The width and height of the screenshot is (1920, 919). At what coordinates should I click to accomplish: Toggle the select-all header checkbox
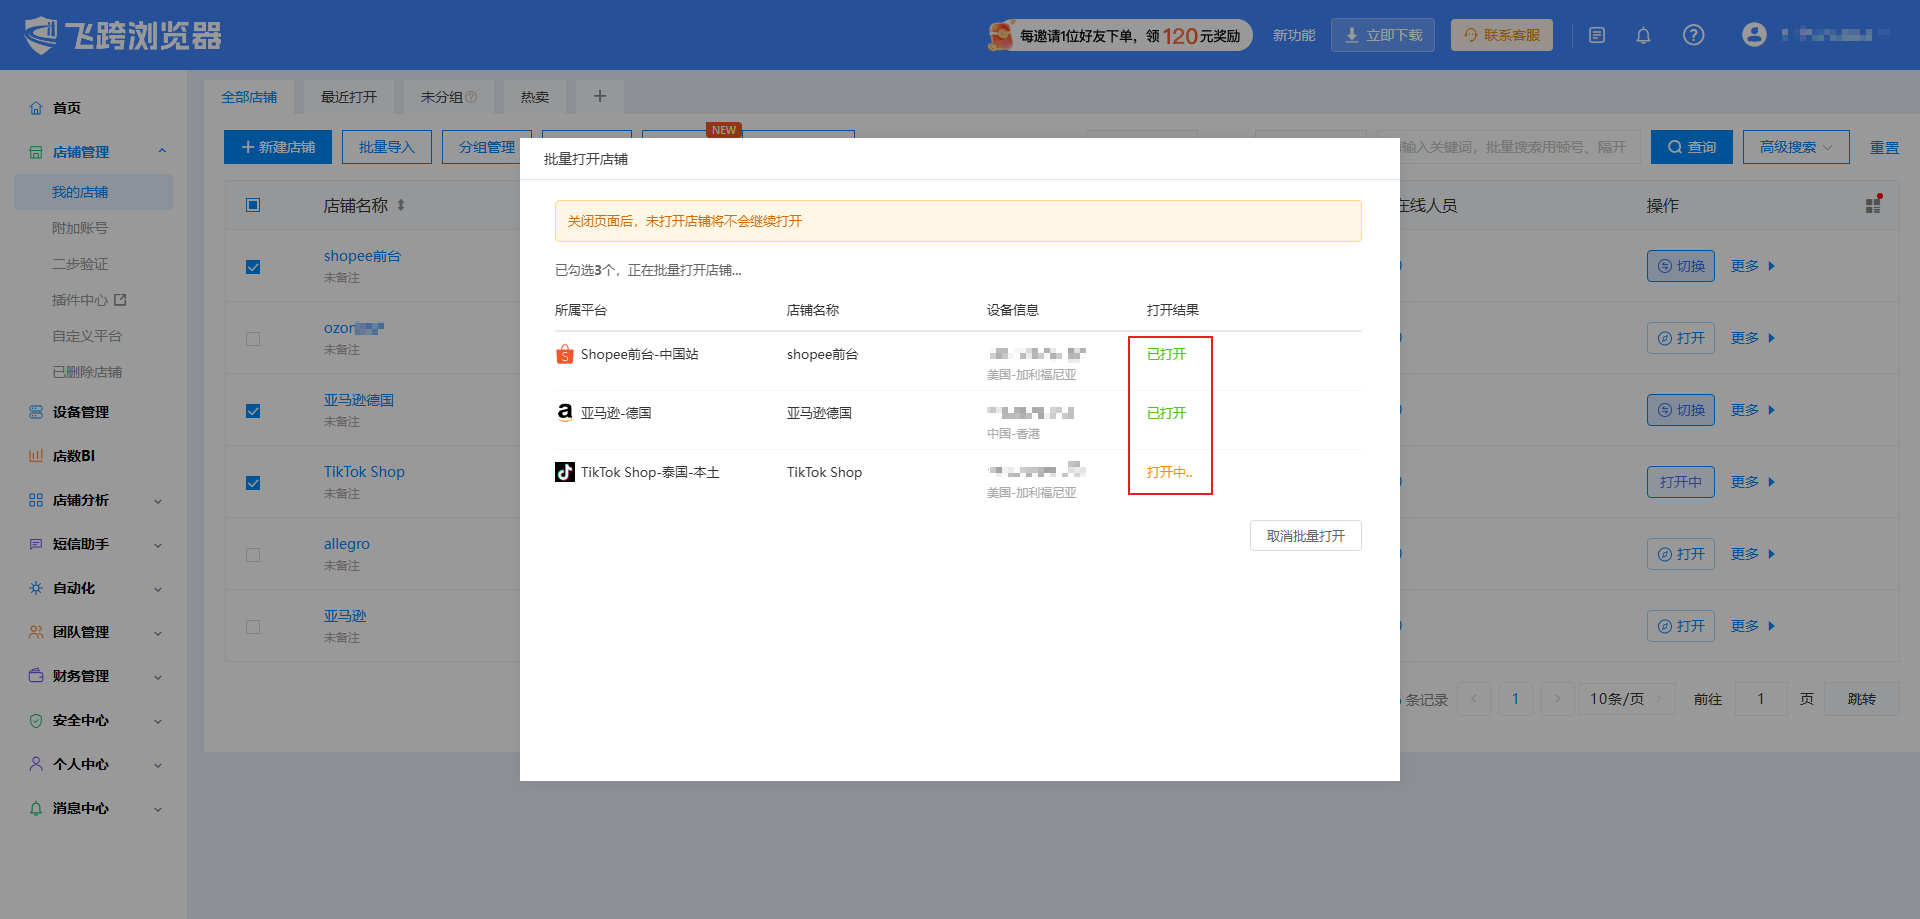253,205
